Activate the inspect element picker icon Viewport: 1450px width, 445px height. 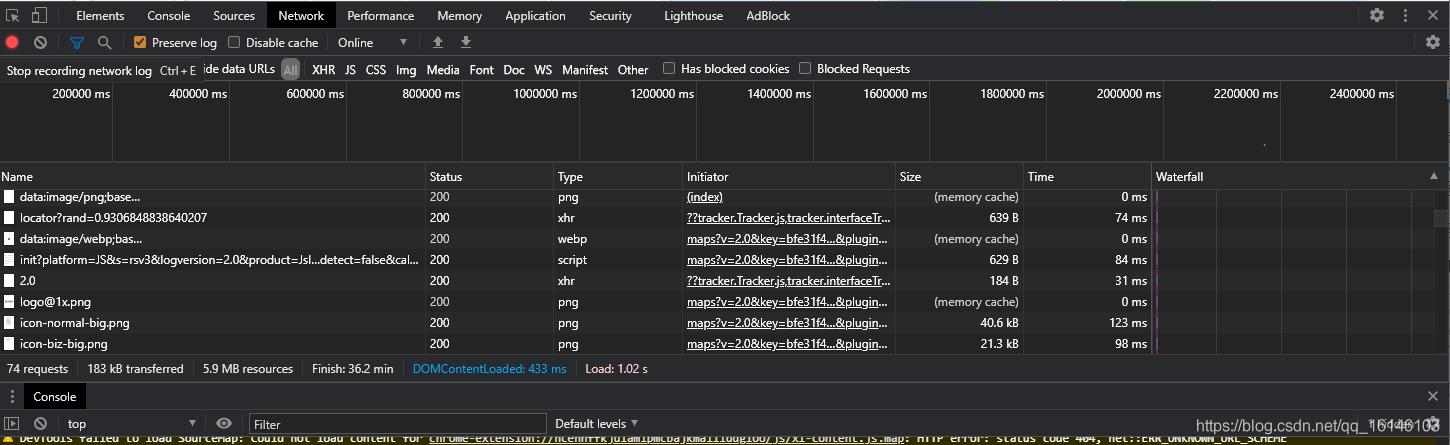tap(13, 15)
